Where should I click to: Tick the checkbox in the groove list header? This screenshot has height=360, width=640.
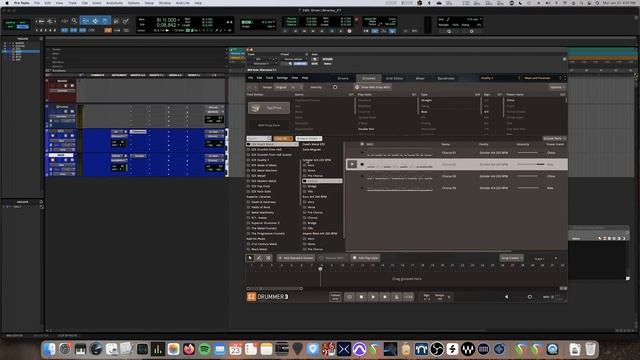point(362,144)
